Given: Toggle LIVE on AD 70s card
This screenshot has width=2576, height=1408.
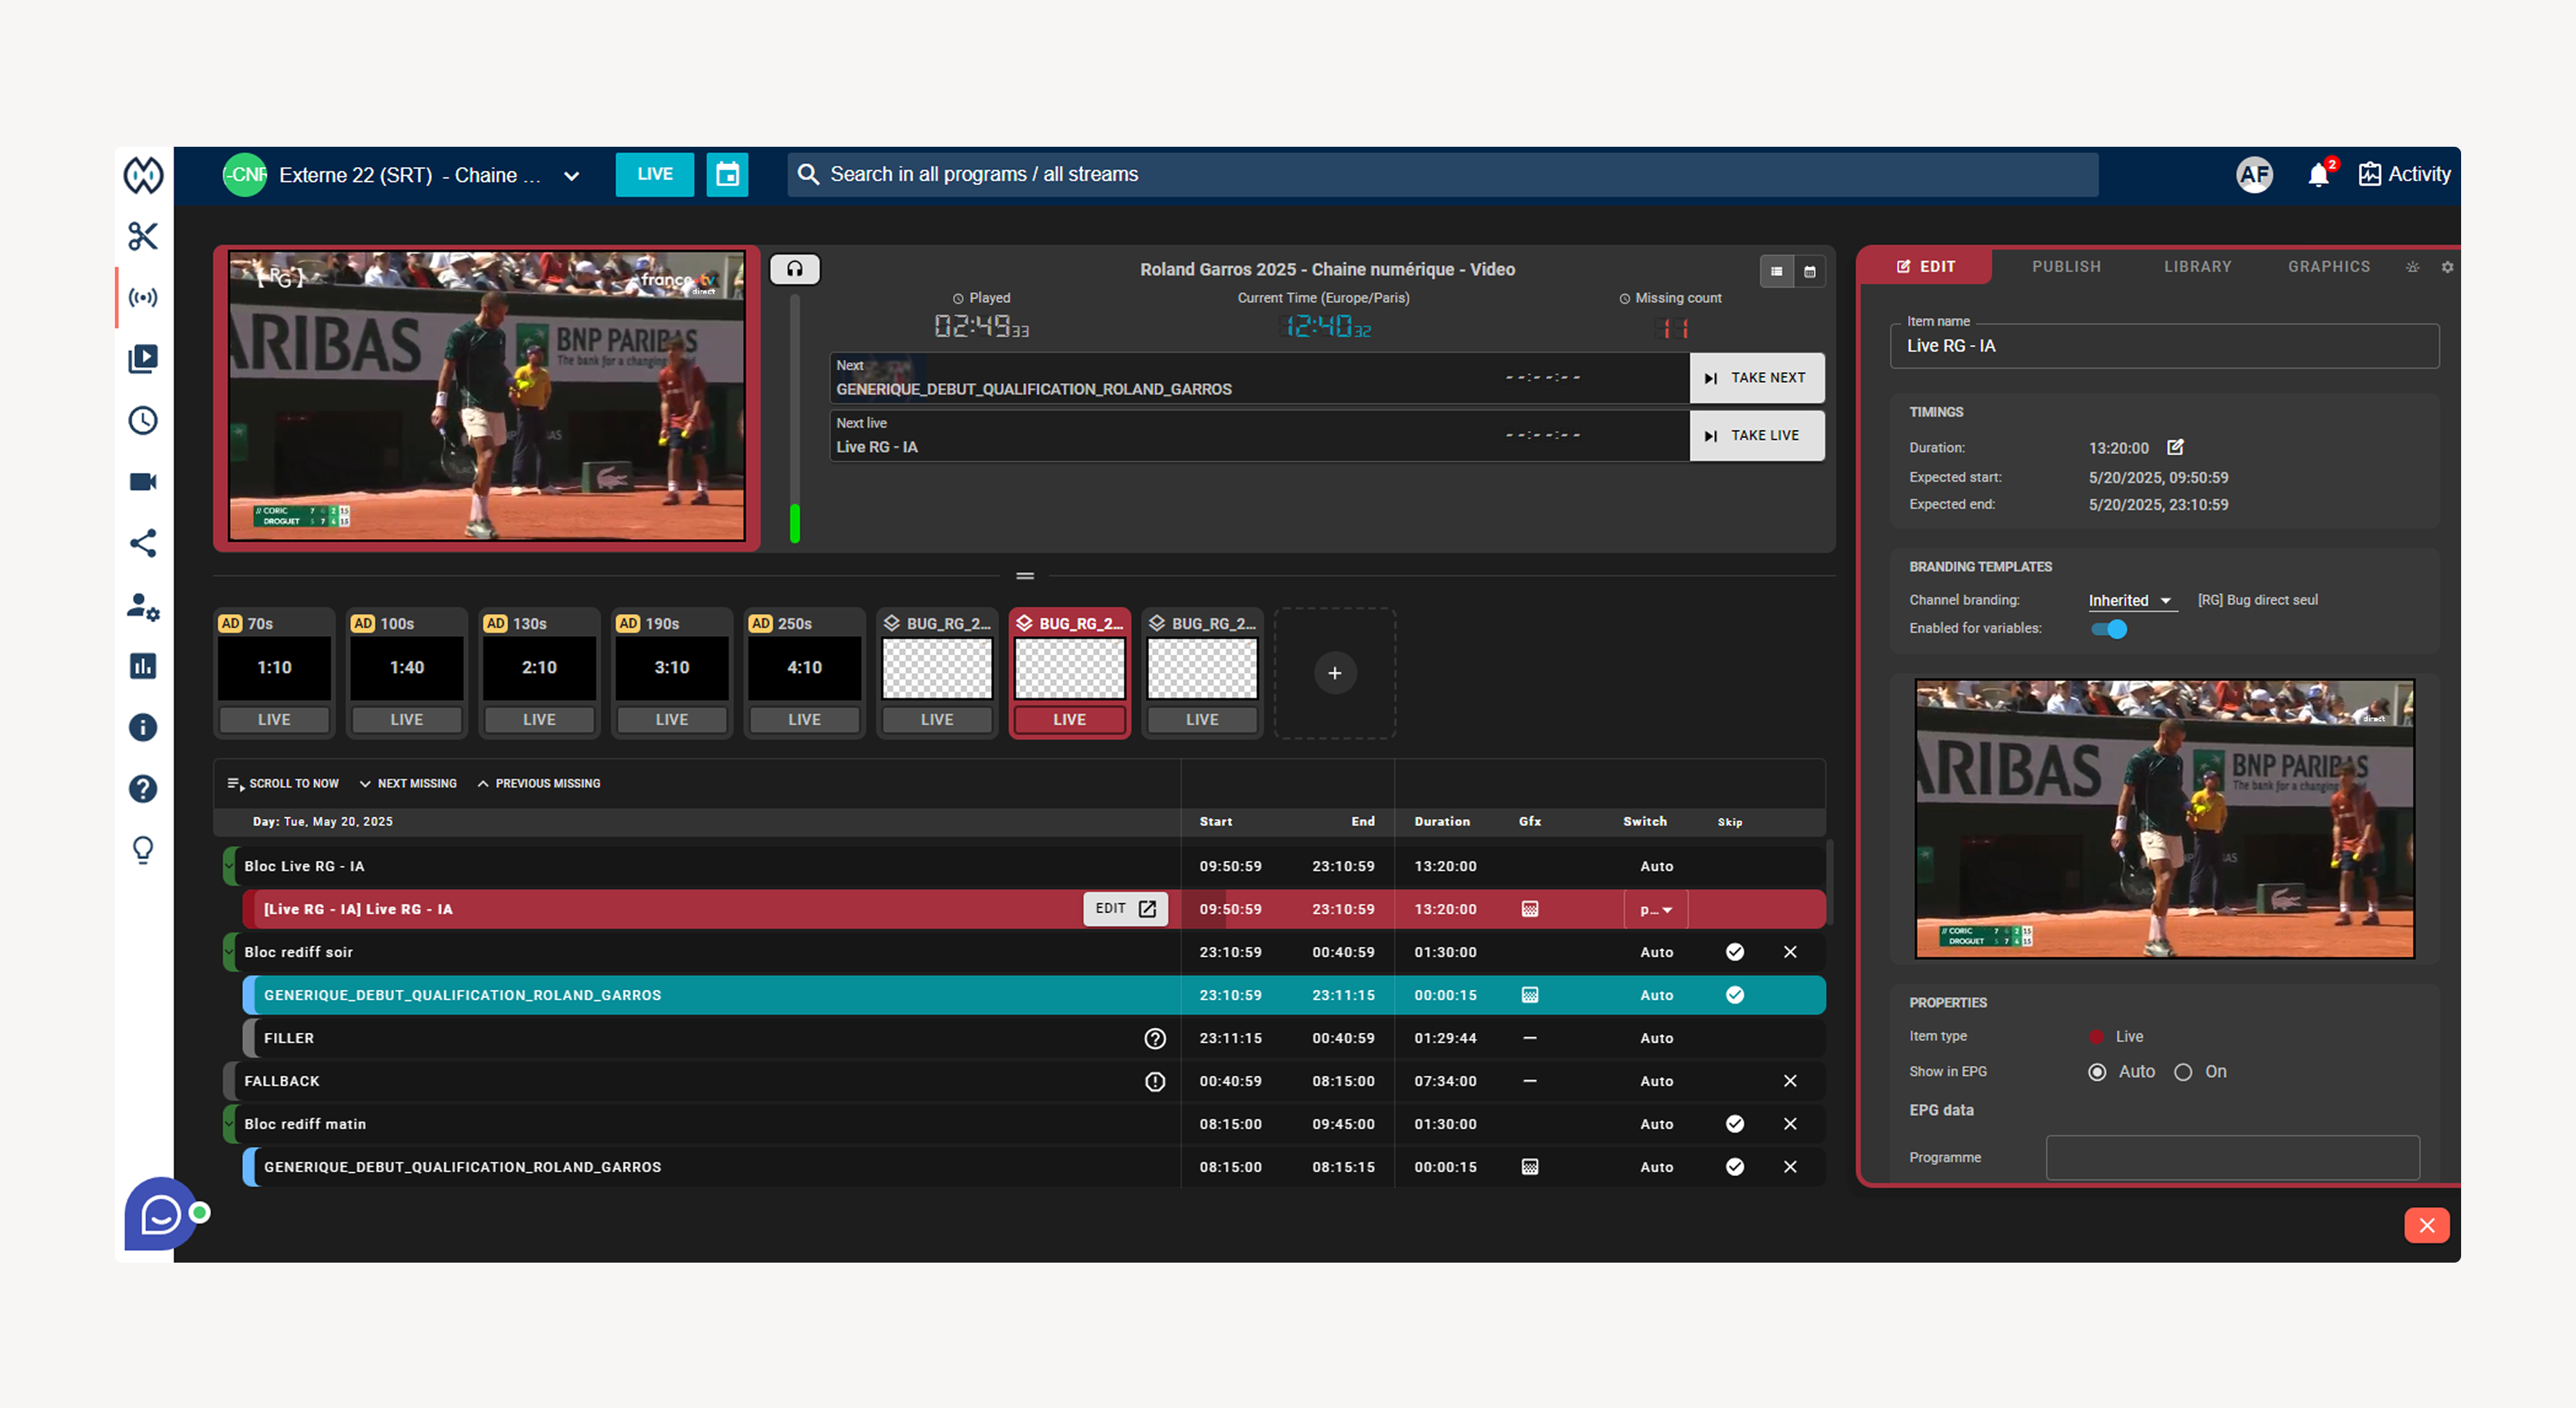Looking at the screenshot, I should coord(274,719).
